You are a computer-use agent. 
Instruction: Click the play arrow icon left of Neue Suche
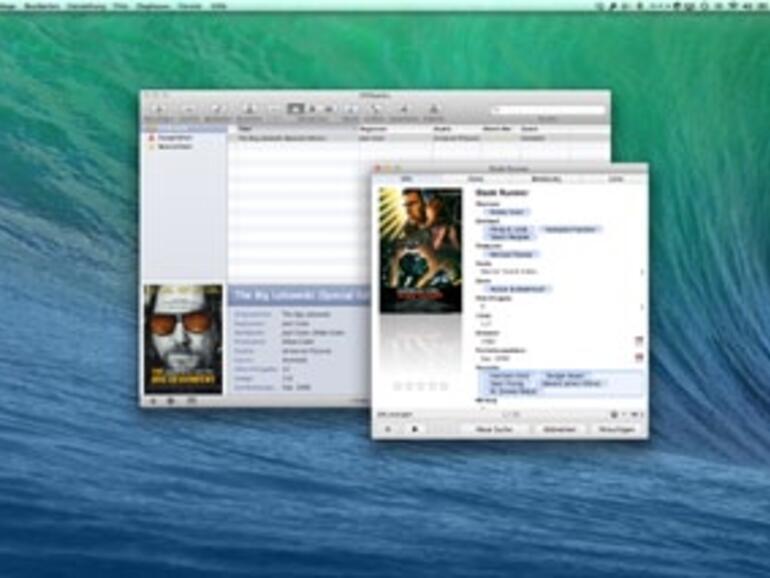point(415,429)
